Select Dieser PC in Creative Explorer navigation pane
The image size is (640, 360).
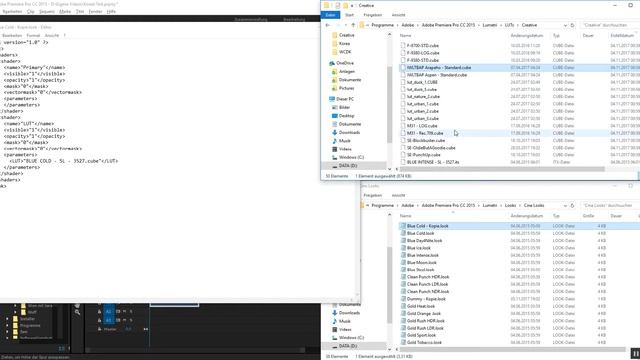[x=345, y=99]
